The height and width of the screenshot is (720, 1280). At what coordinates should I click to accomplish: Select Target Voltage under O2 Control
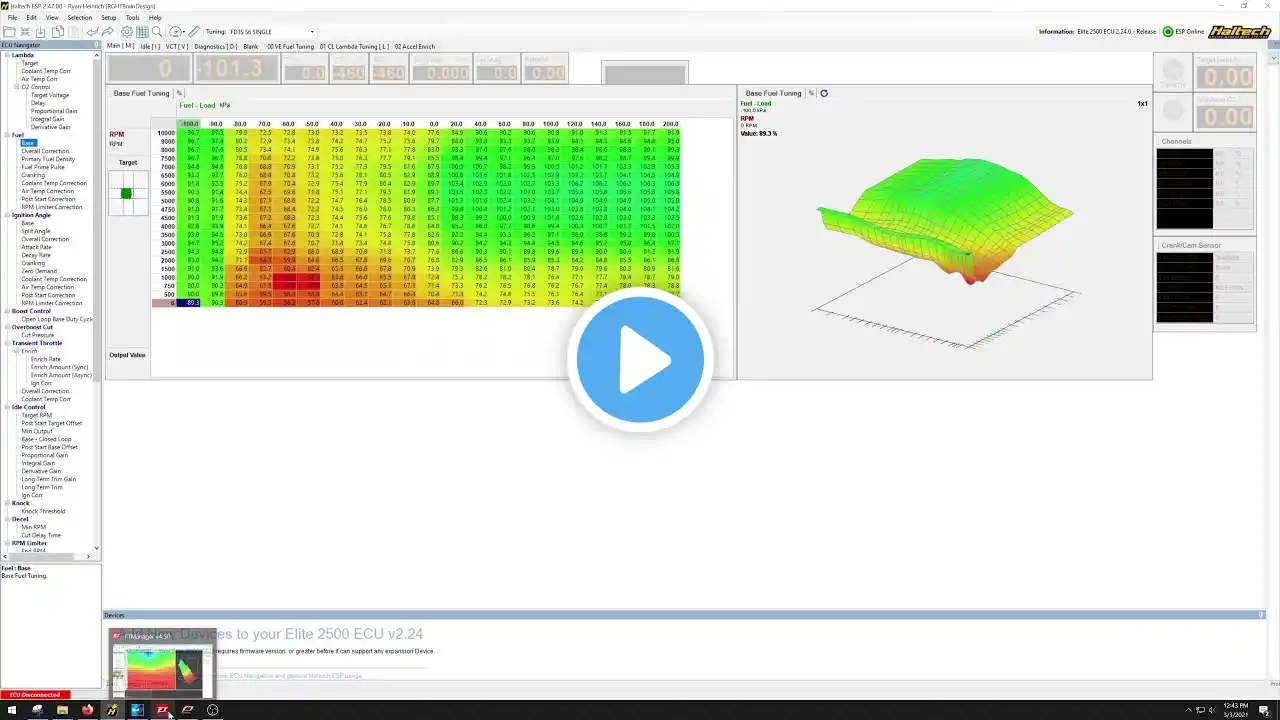click(50, 95)
